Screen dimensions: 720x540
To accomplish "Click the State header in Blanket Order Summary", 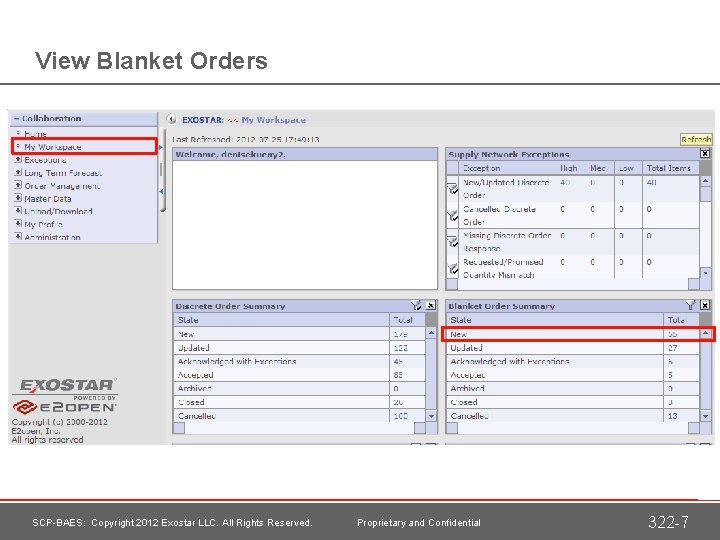I will pos(555,320).
